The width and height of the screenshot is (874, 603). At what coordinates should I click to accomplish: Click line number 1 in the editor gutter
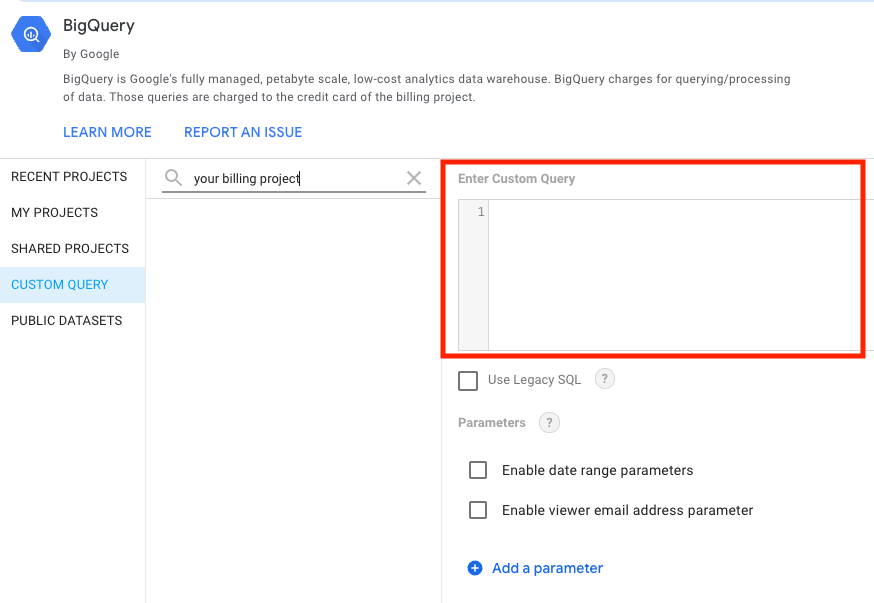coord(481,212)
